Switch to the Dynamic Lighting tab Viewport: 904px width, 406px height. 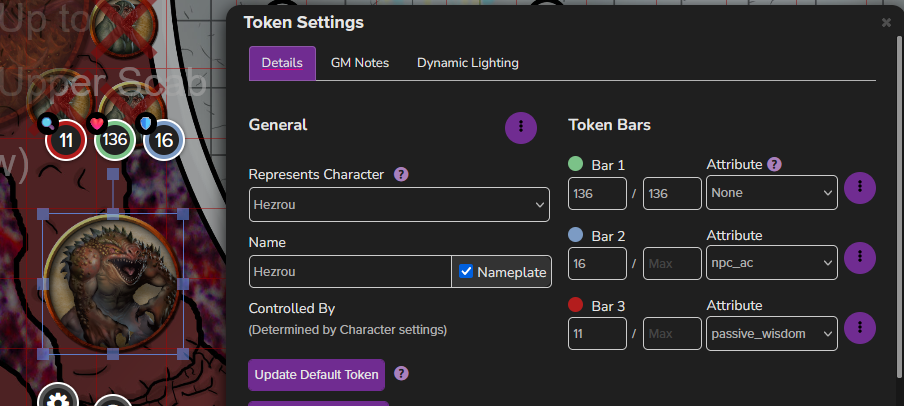468,63
